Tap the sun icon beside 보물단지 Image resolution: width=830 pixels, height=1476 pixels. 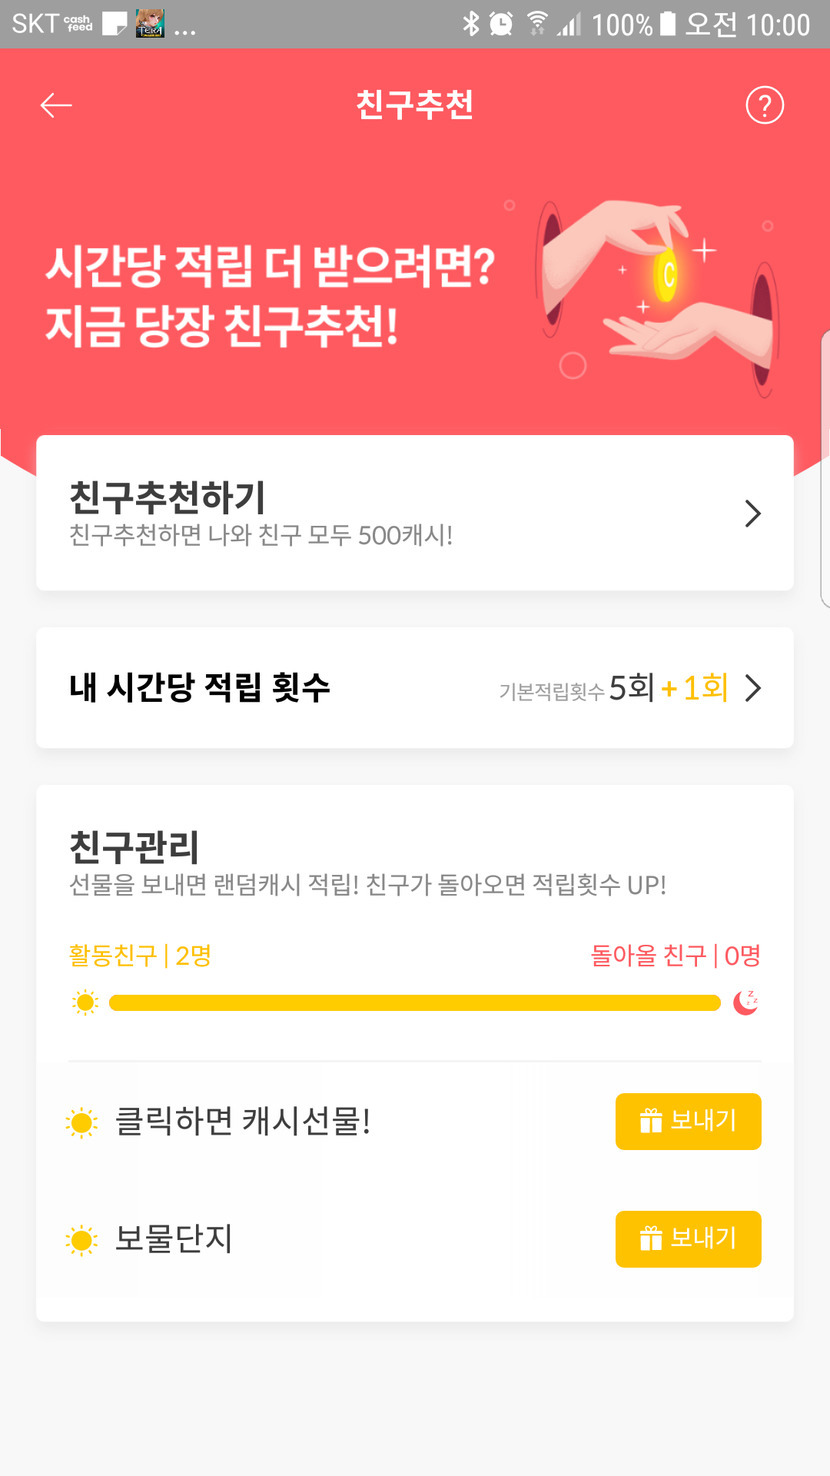click(x=81, y=1241)
